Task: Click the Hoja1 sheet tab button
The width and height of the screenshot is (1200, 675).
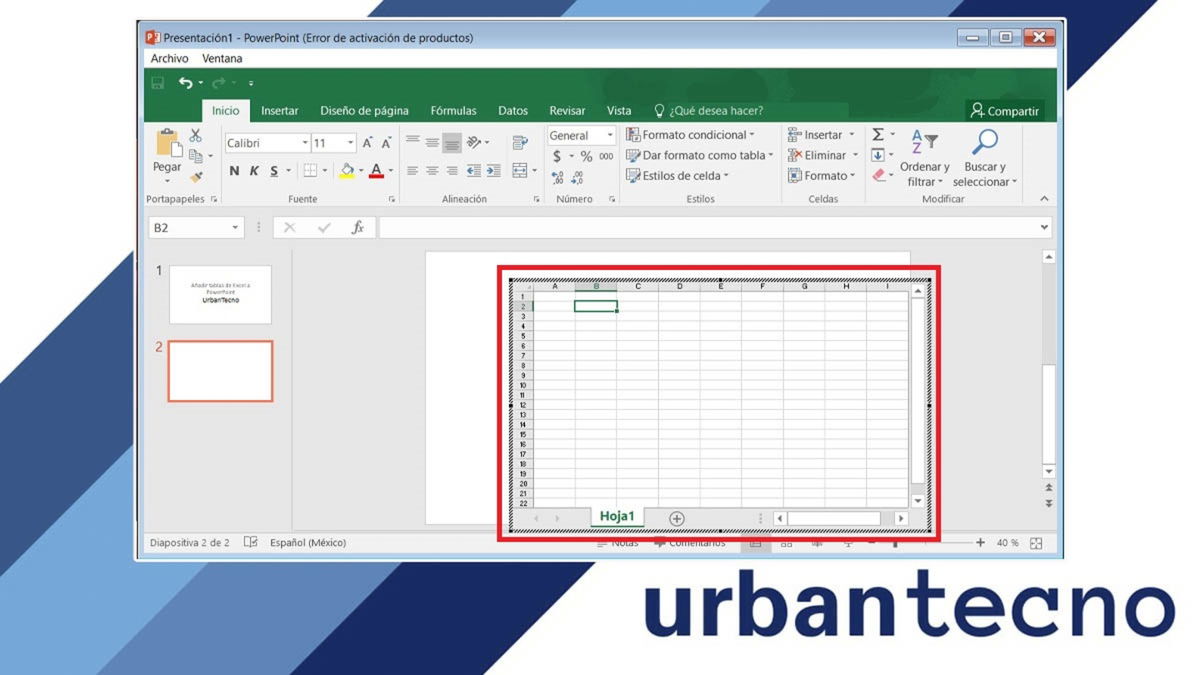Action: click(616, 516)
